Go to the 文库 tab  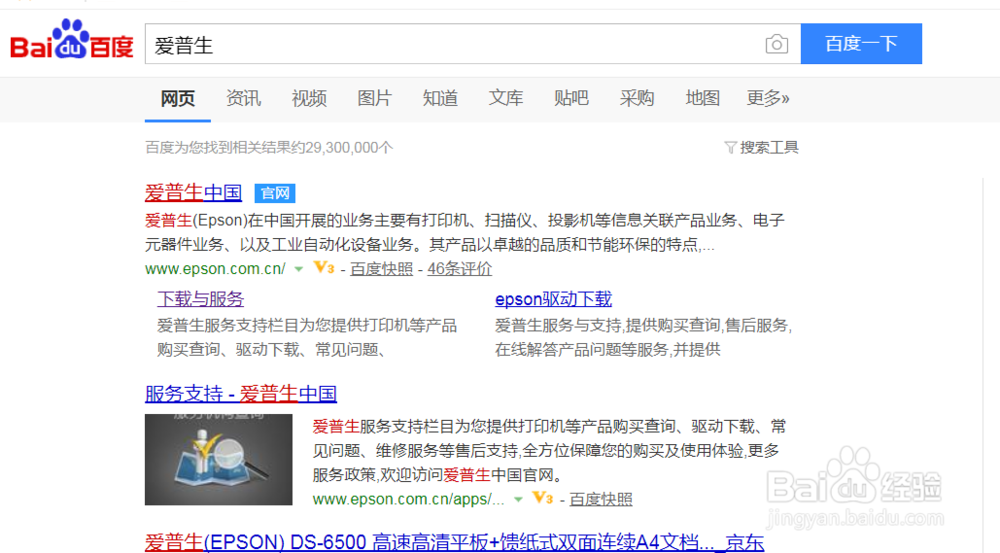click(506, 98)
